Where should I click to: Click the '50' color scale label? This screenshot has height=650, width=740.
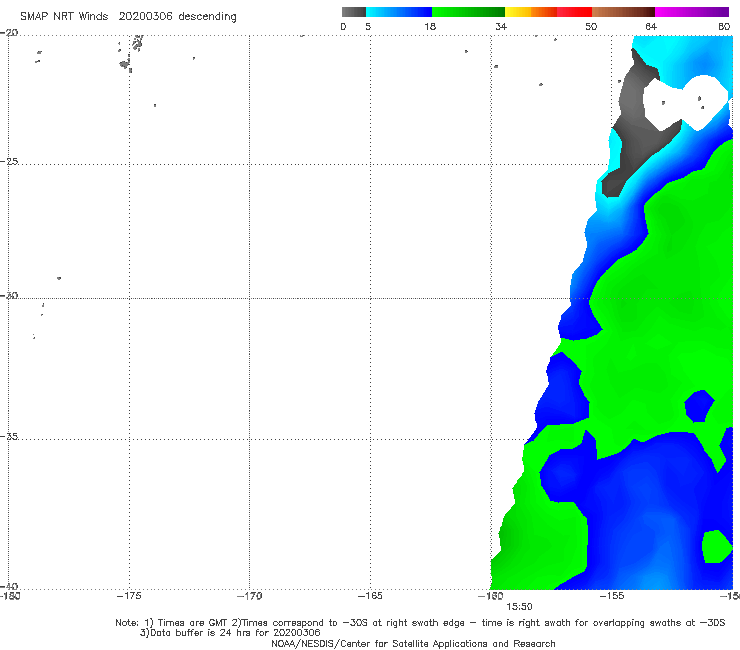591,26
